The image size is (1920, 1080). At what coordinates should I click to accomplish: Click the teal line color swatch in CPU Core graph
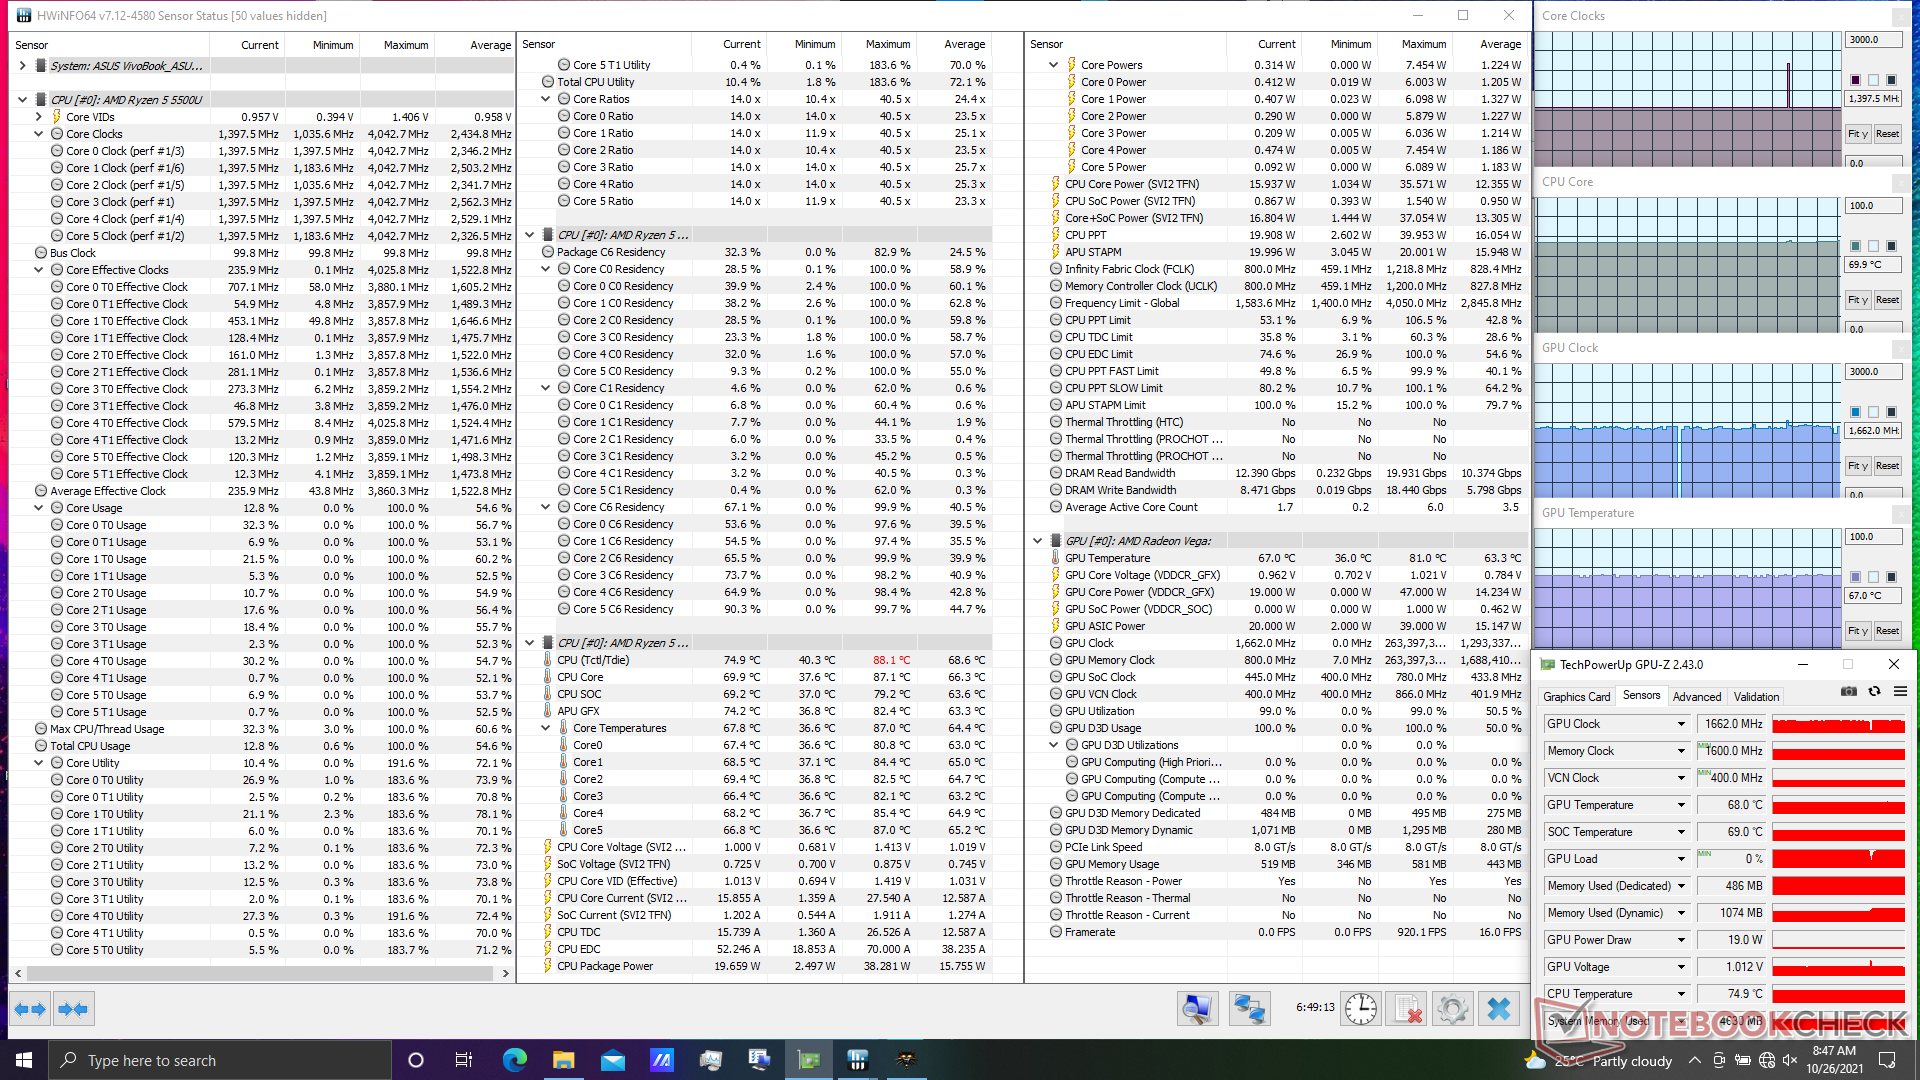[x=1855, y=246]
